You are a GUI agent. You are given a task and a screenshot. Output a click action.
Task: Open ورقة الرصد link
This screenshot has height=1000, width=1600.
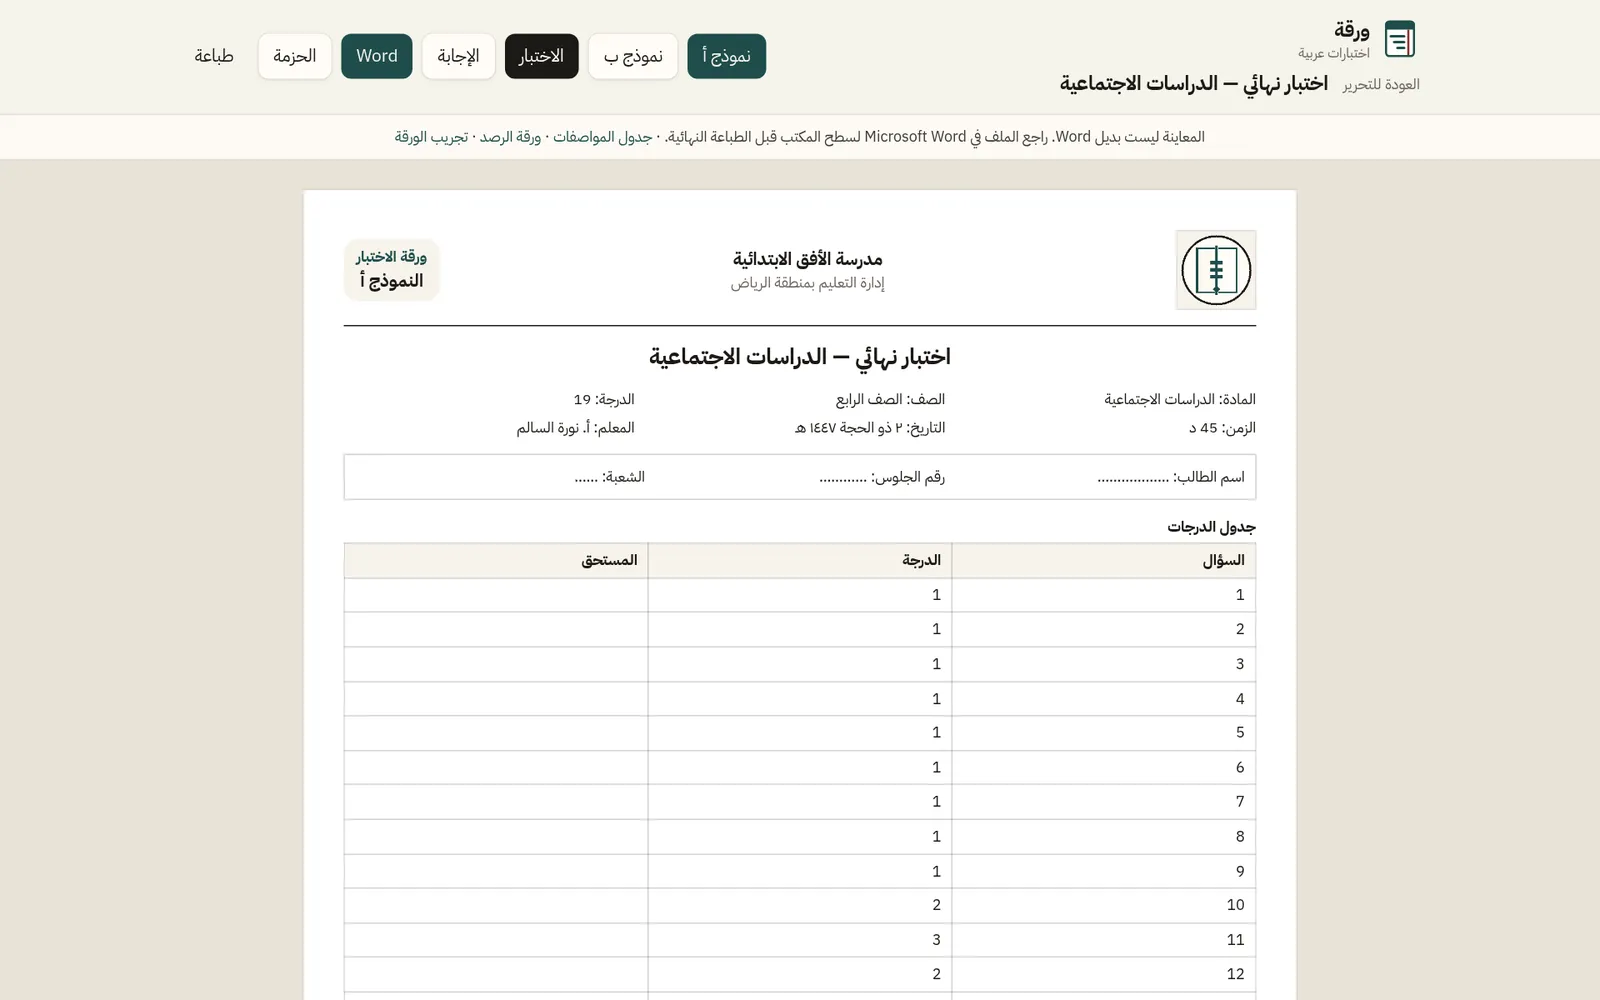510,137
